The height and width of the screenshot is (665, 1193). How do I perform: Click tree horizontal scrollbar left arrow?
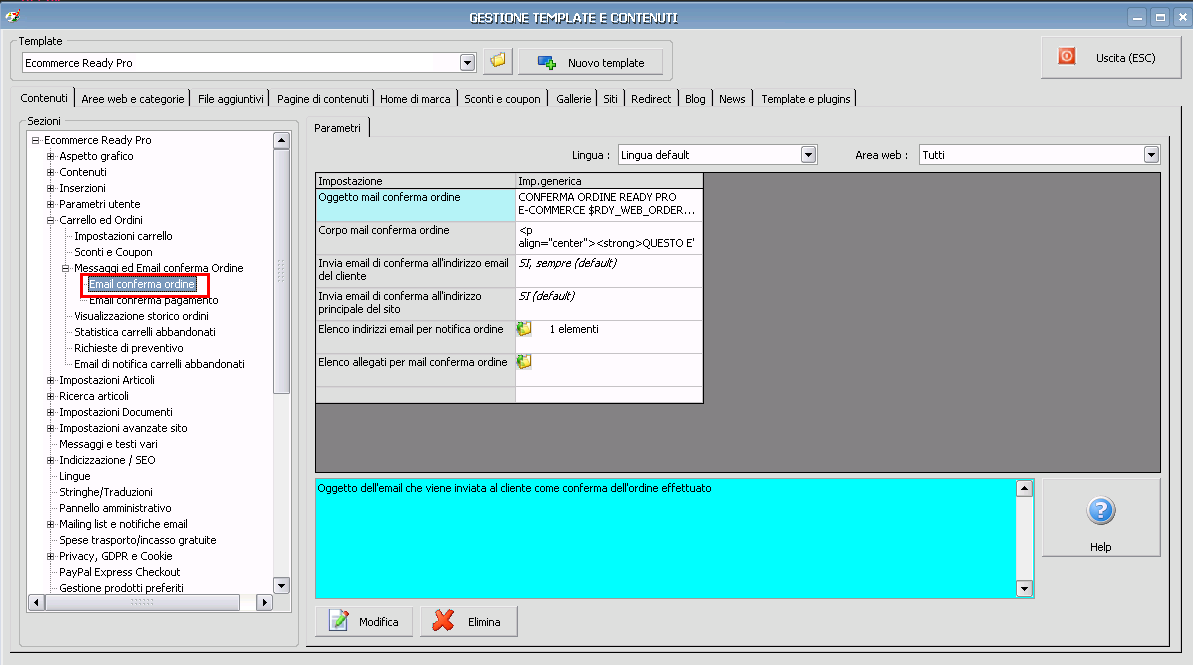(36, 602)
